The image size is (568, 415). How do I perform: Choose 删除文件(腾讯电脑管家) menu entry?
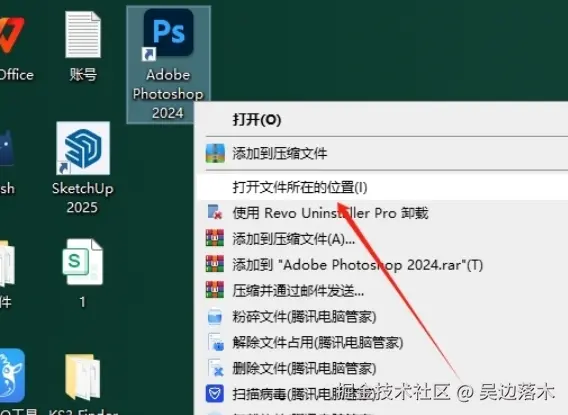click(x=382, y=368)
